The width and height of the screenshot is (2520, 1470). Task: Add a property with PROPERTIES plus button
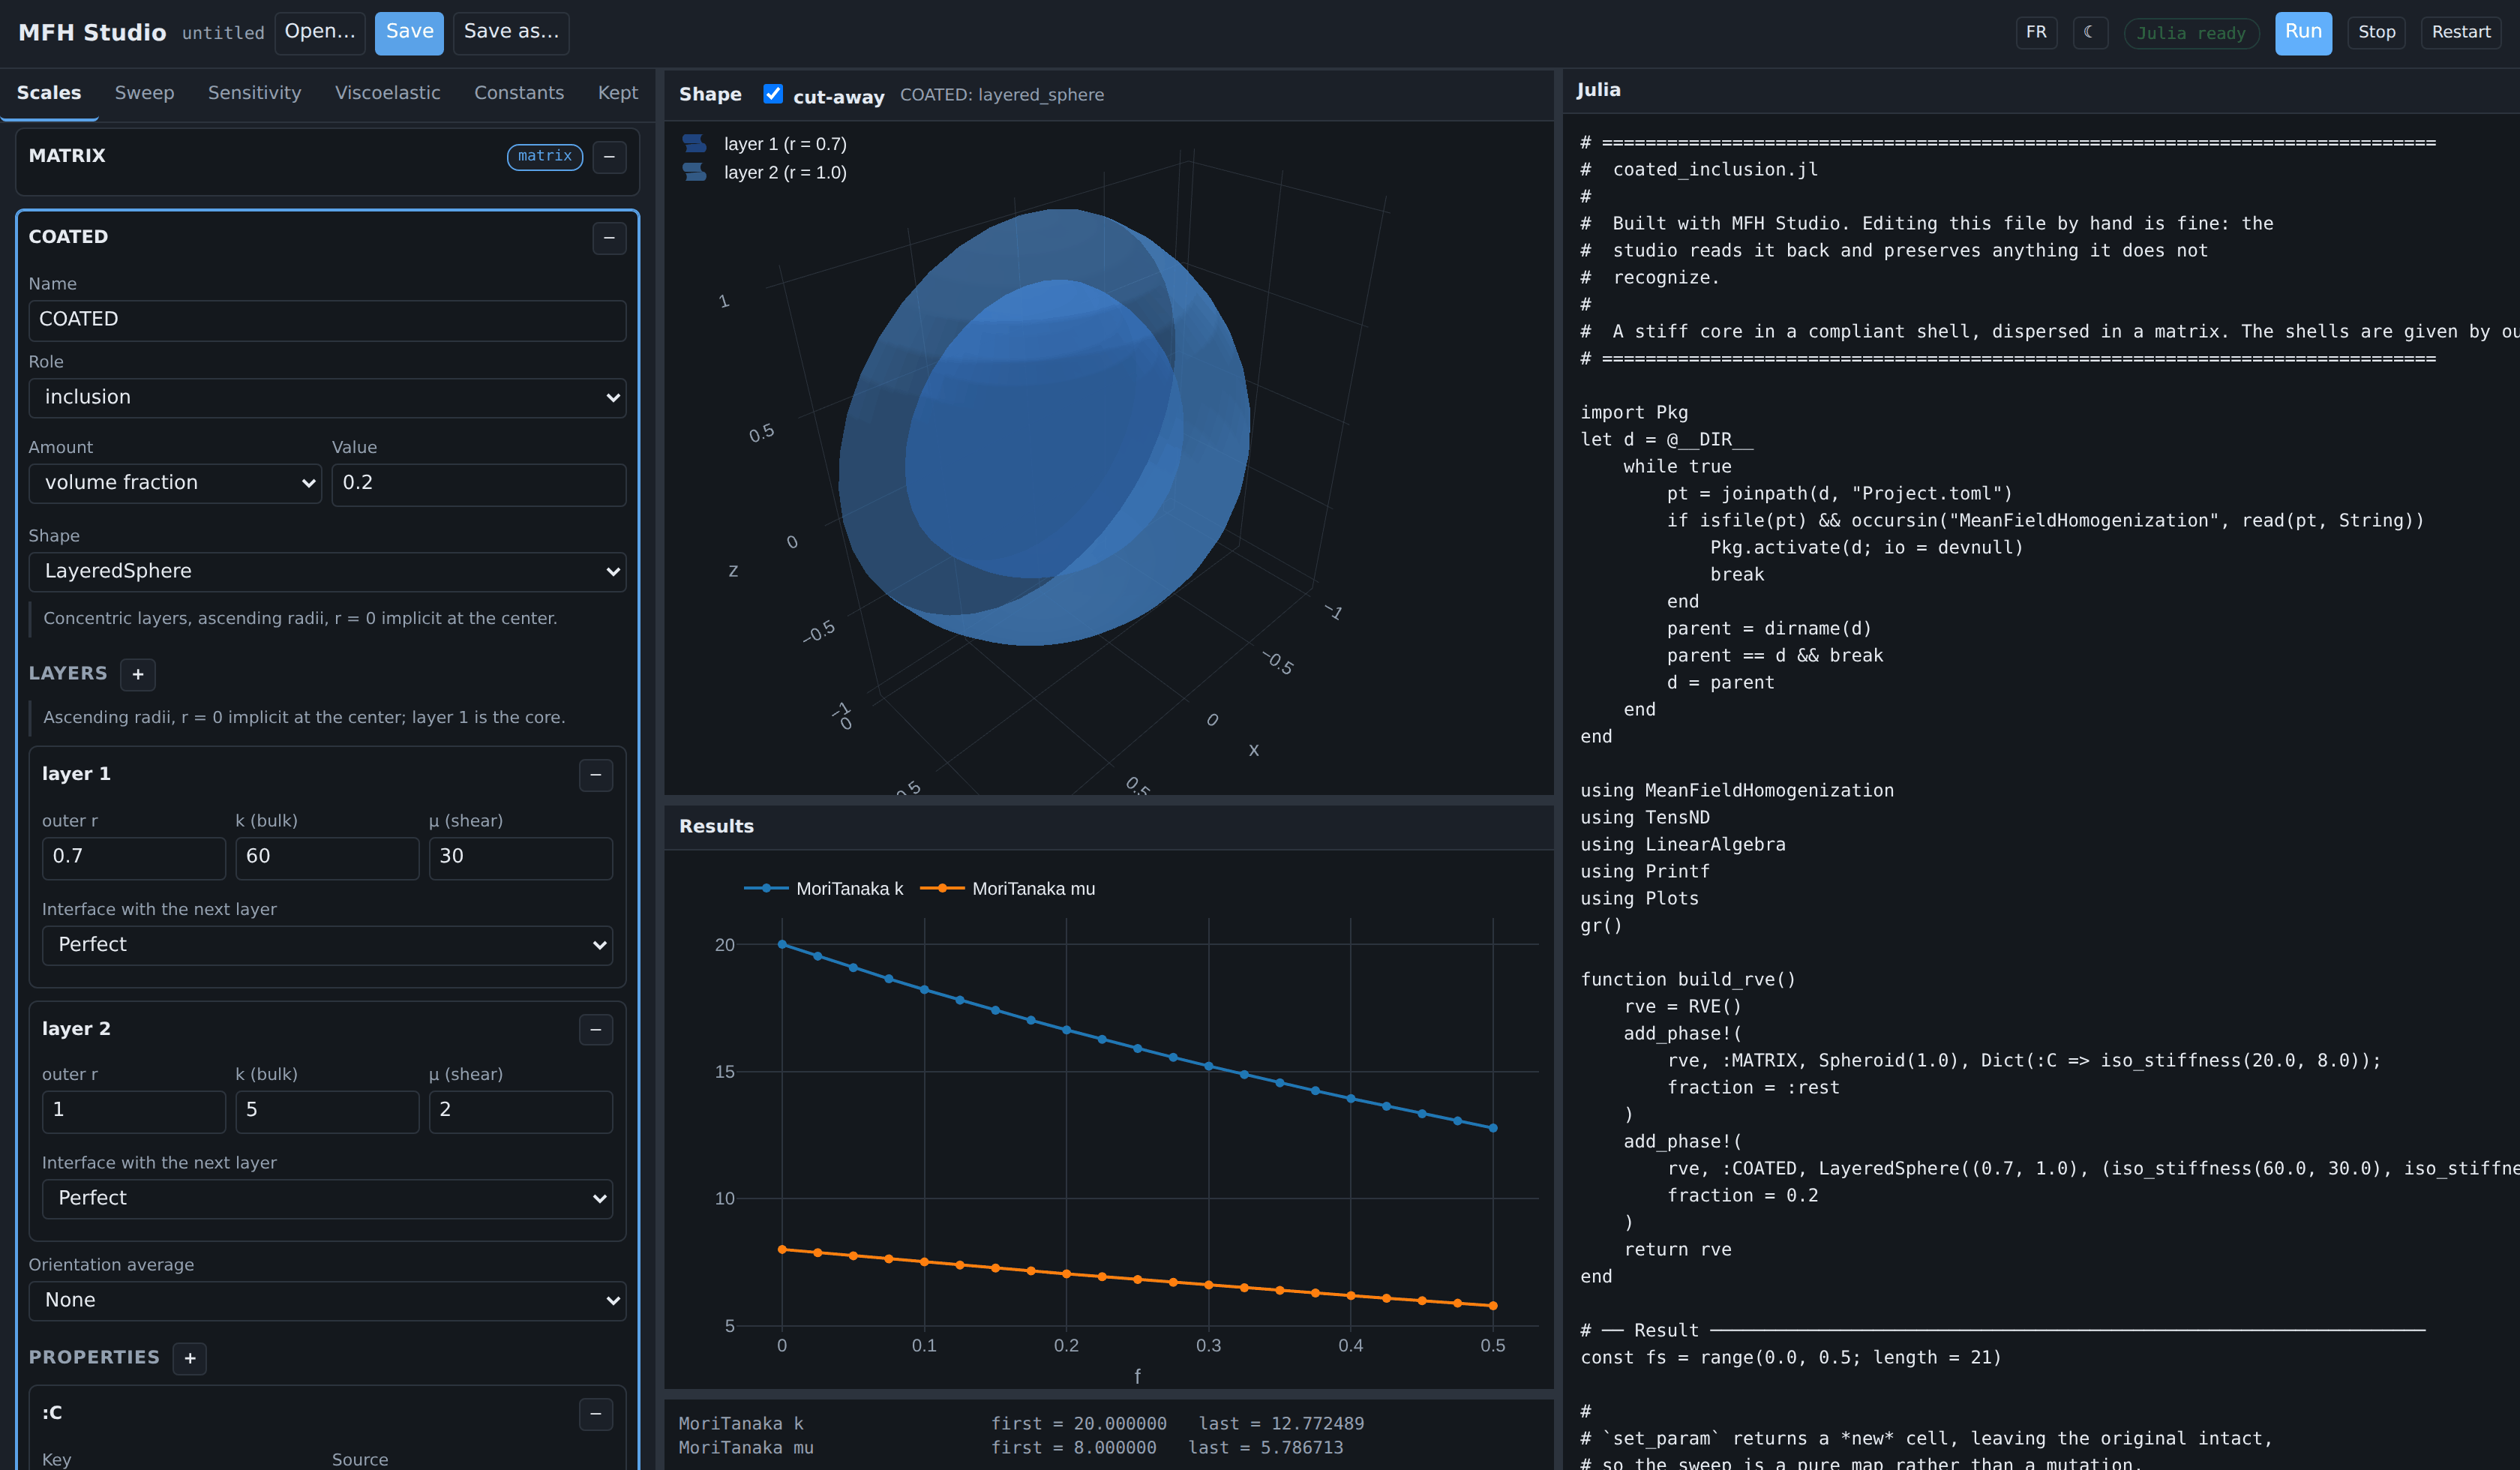189,1358
